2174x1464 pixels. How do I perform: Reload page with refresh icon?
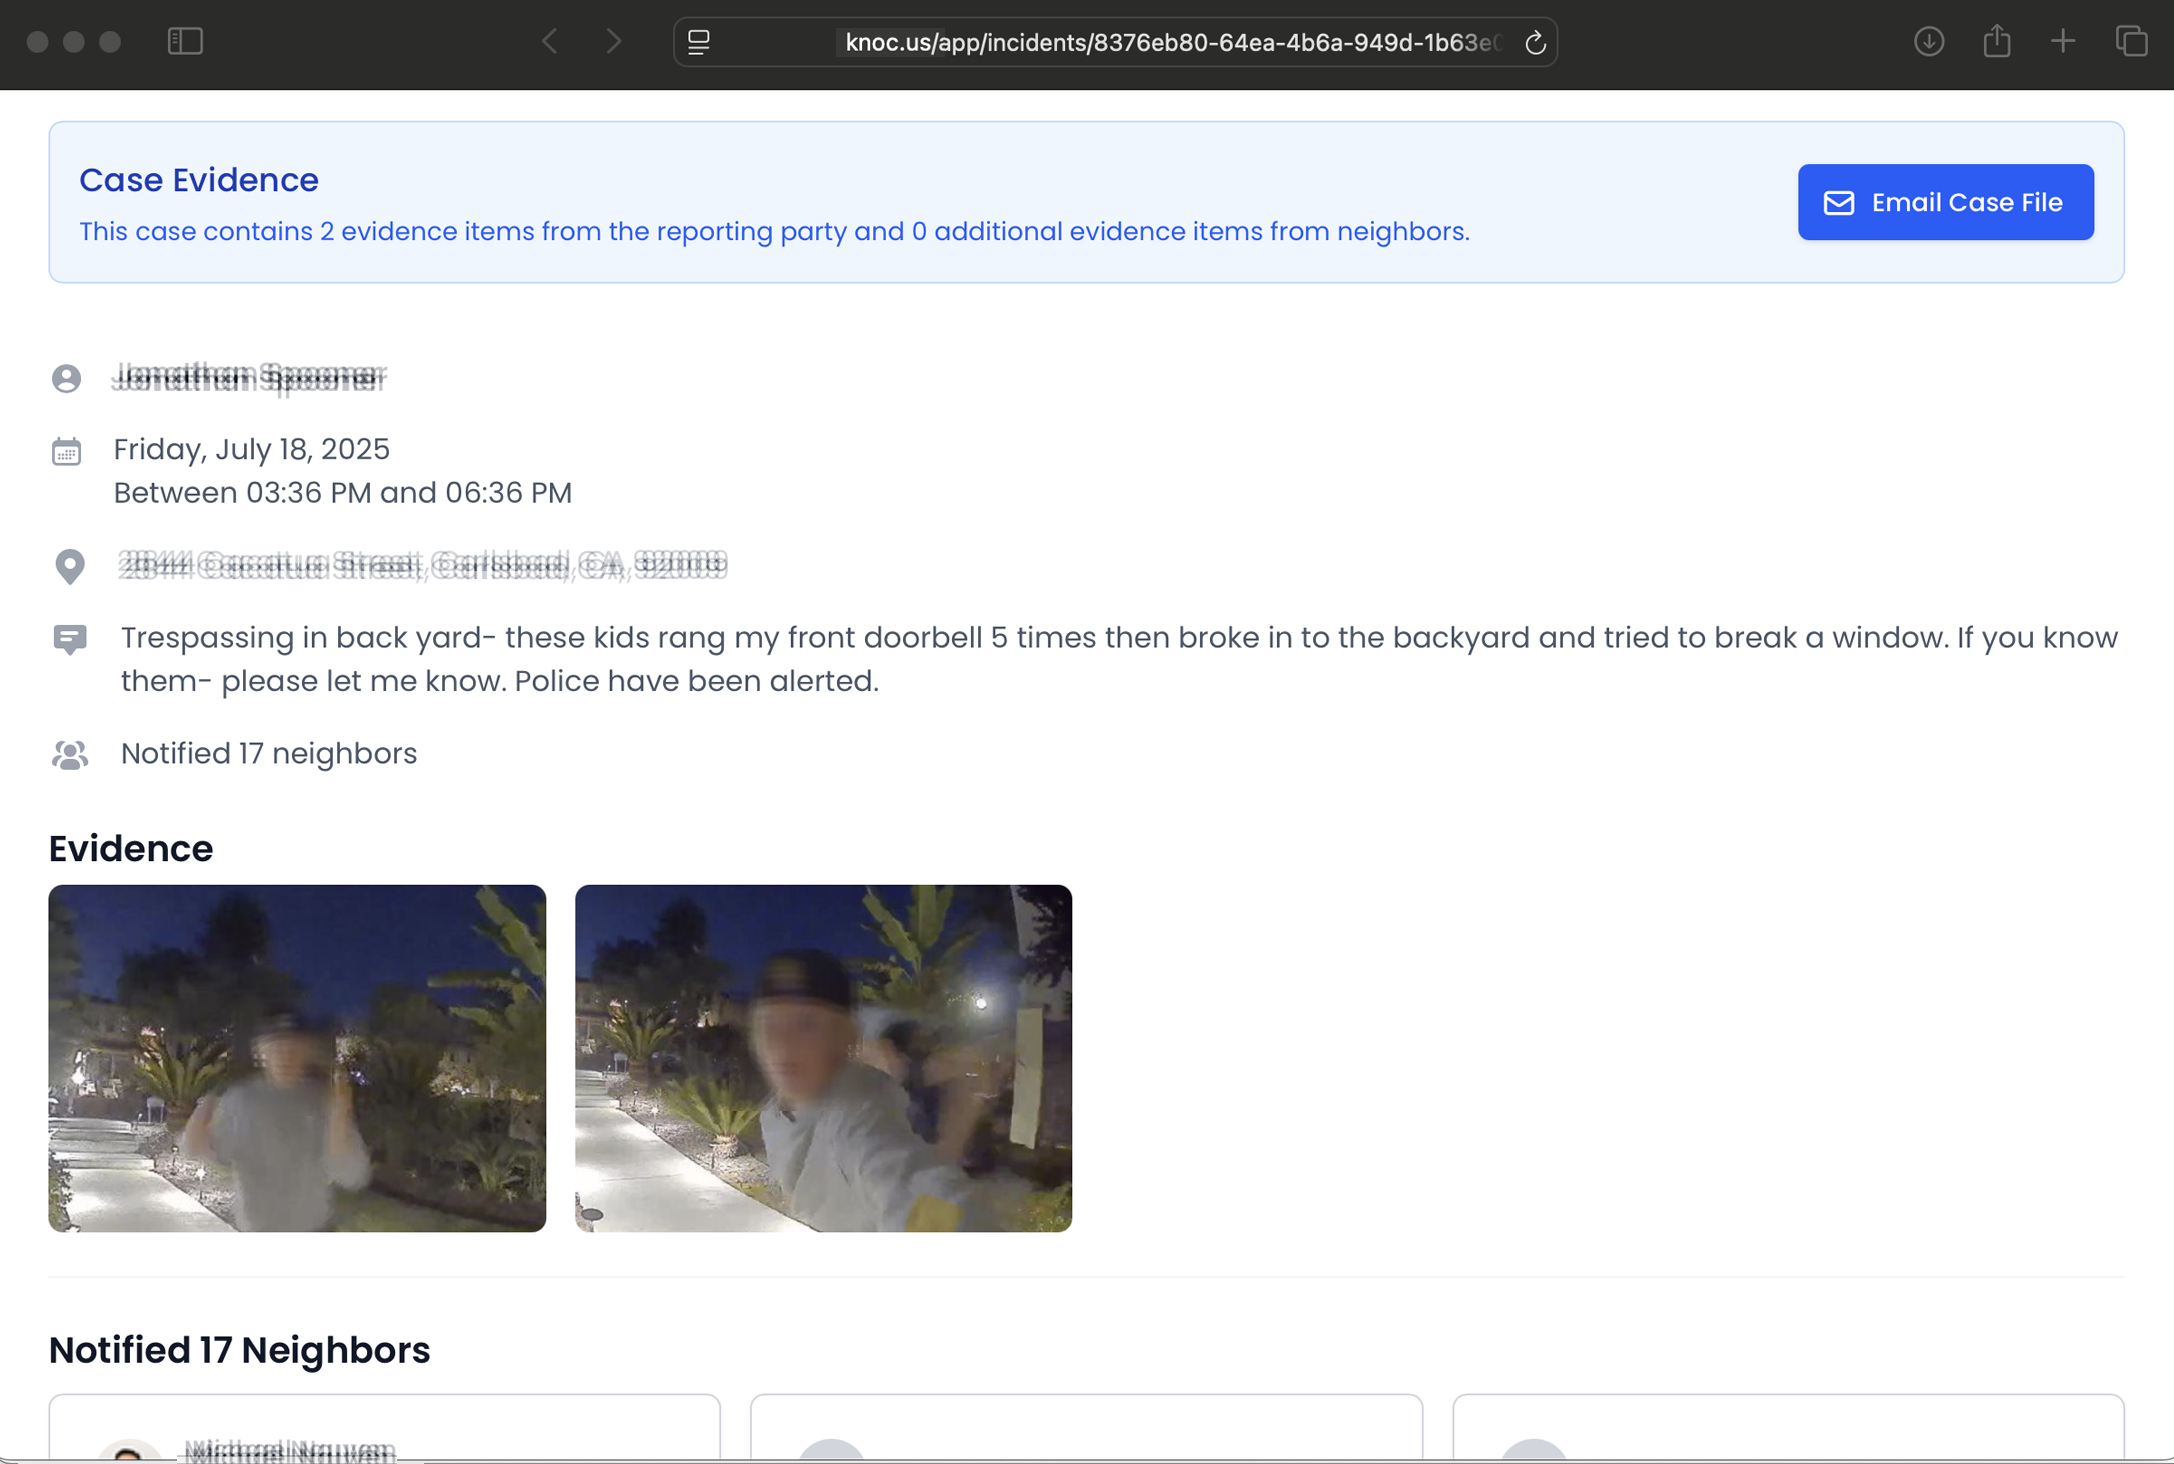1534,43
